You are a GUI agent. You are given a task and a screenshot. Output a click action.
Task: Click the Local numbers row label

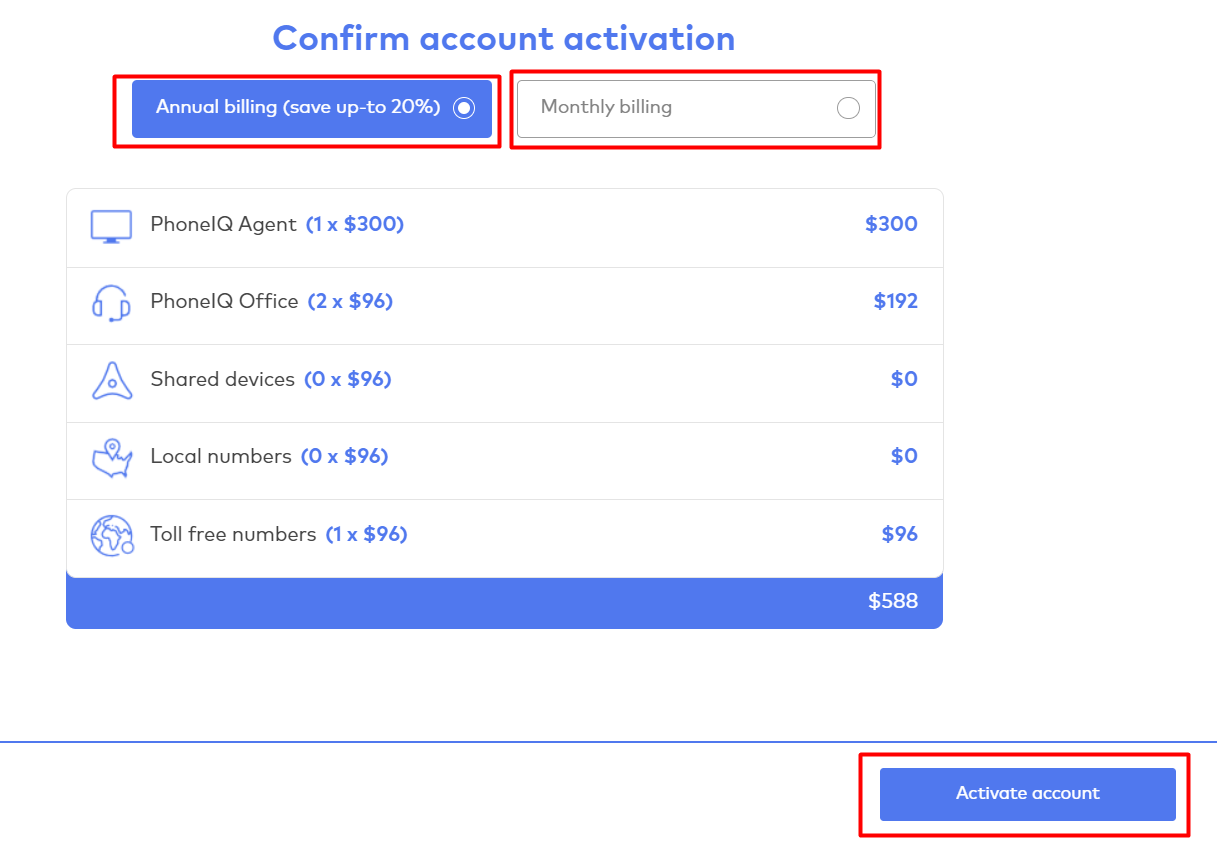click(x=221, y=457)
